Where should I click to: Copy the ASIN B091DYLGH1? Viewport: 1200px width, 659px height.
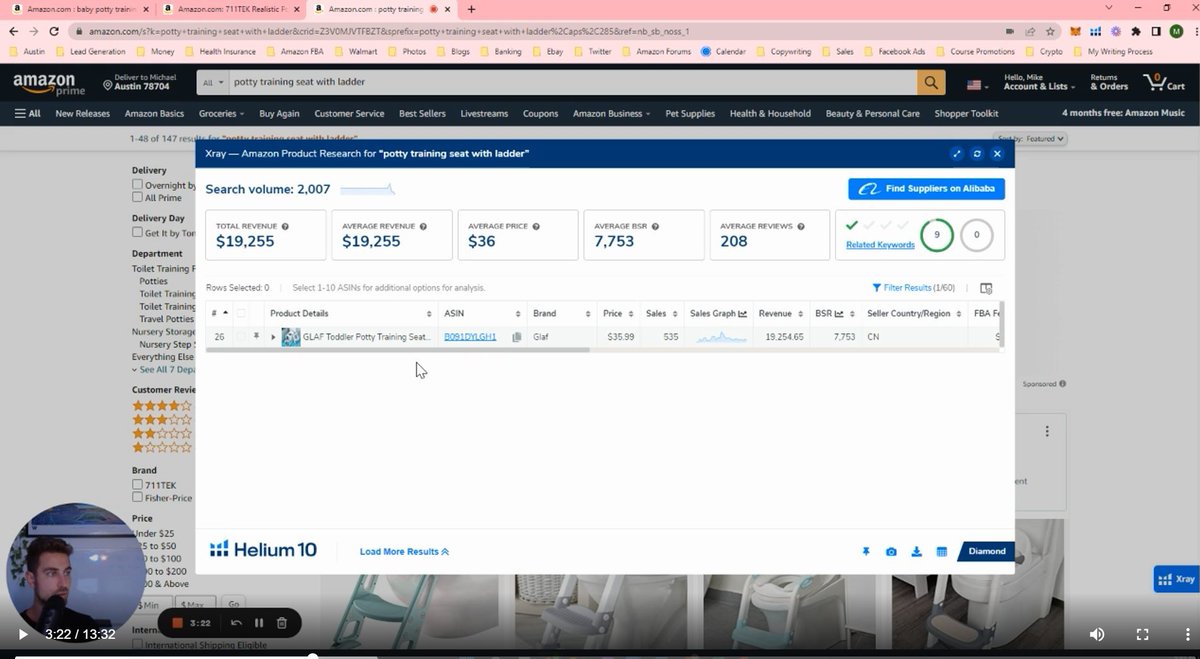517,337
